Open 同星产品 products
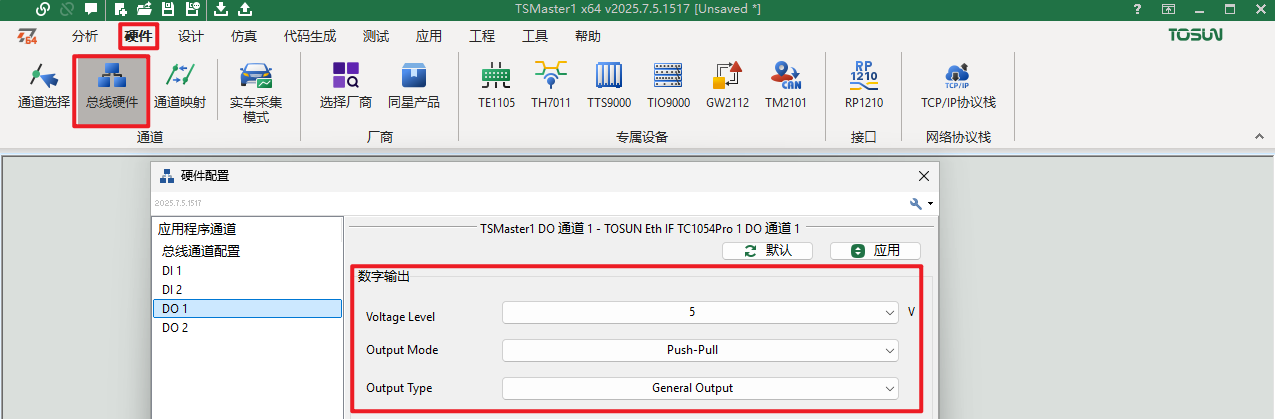 click(414, 87)
